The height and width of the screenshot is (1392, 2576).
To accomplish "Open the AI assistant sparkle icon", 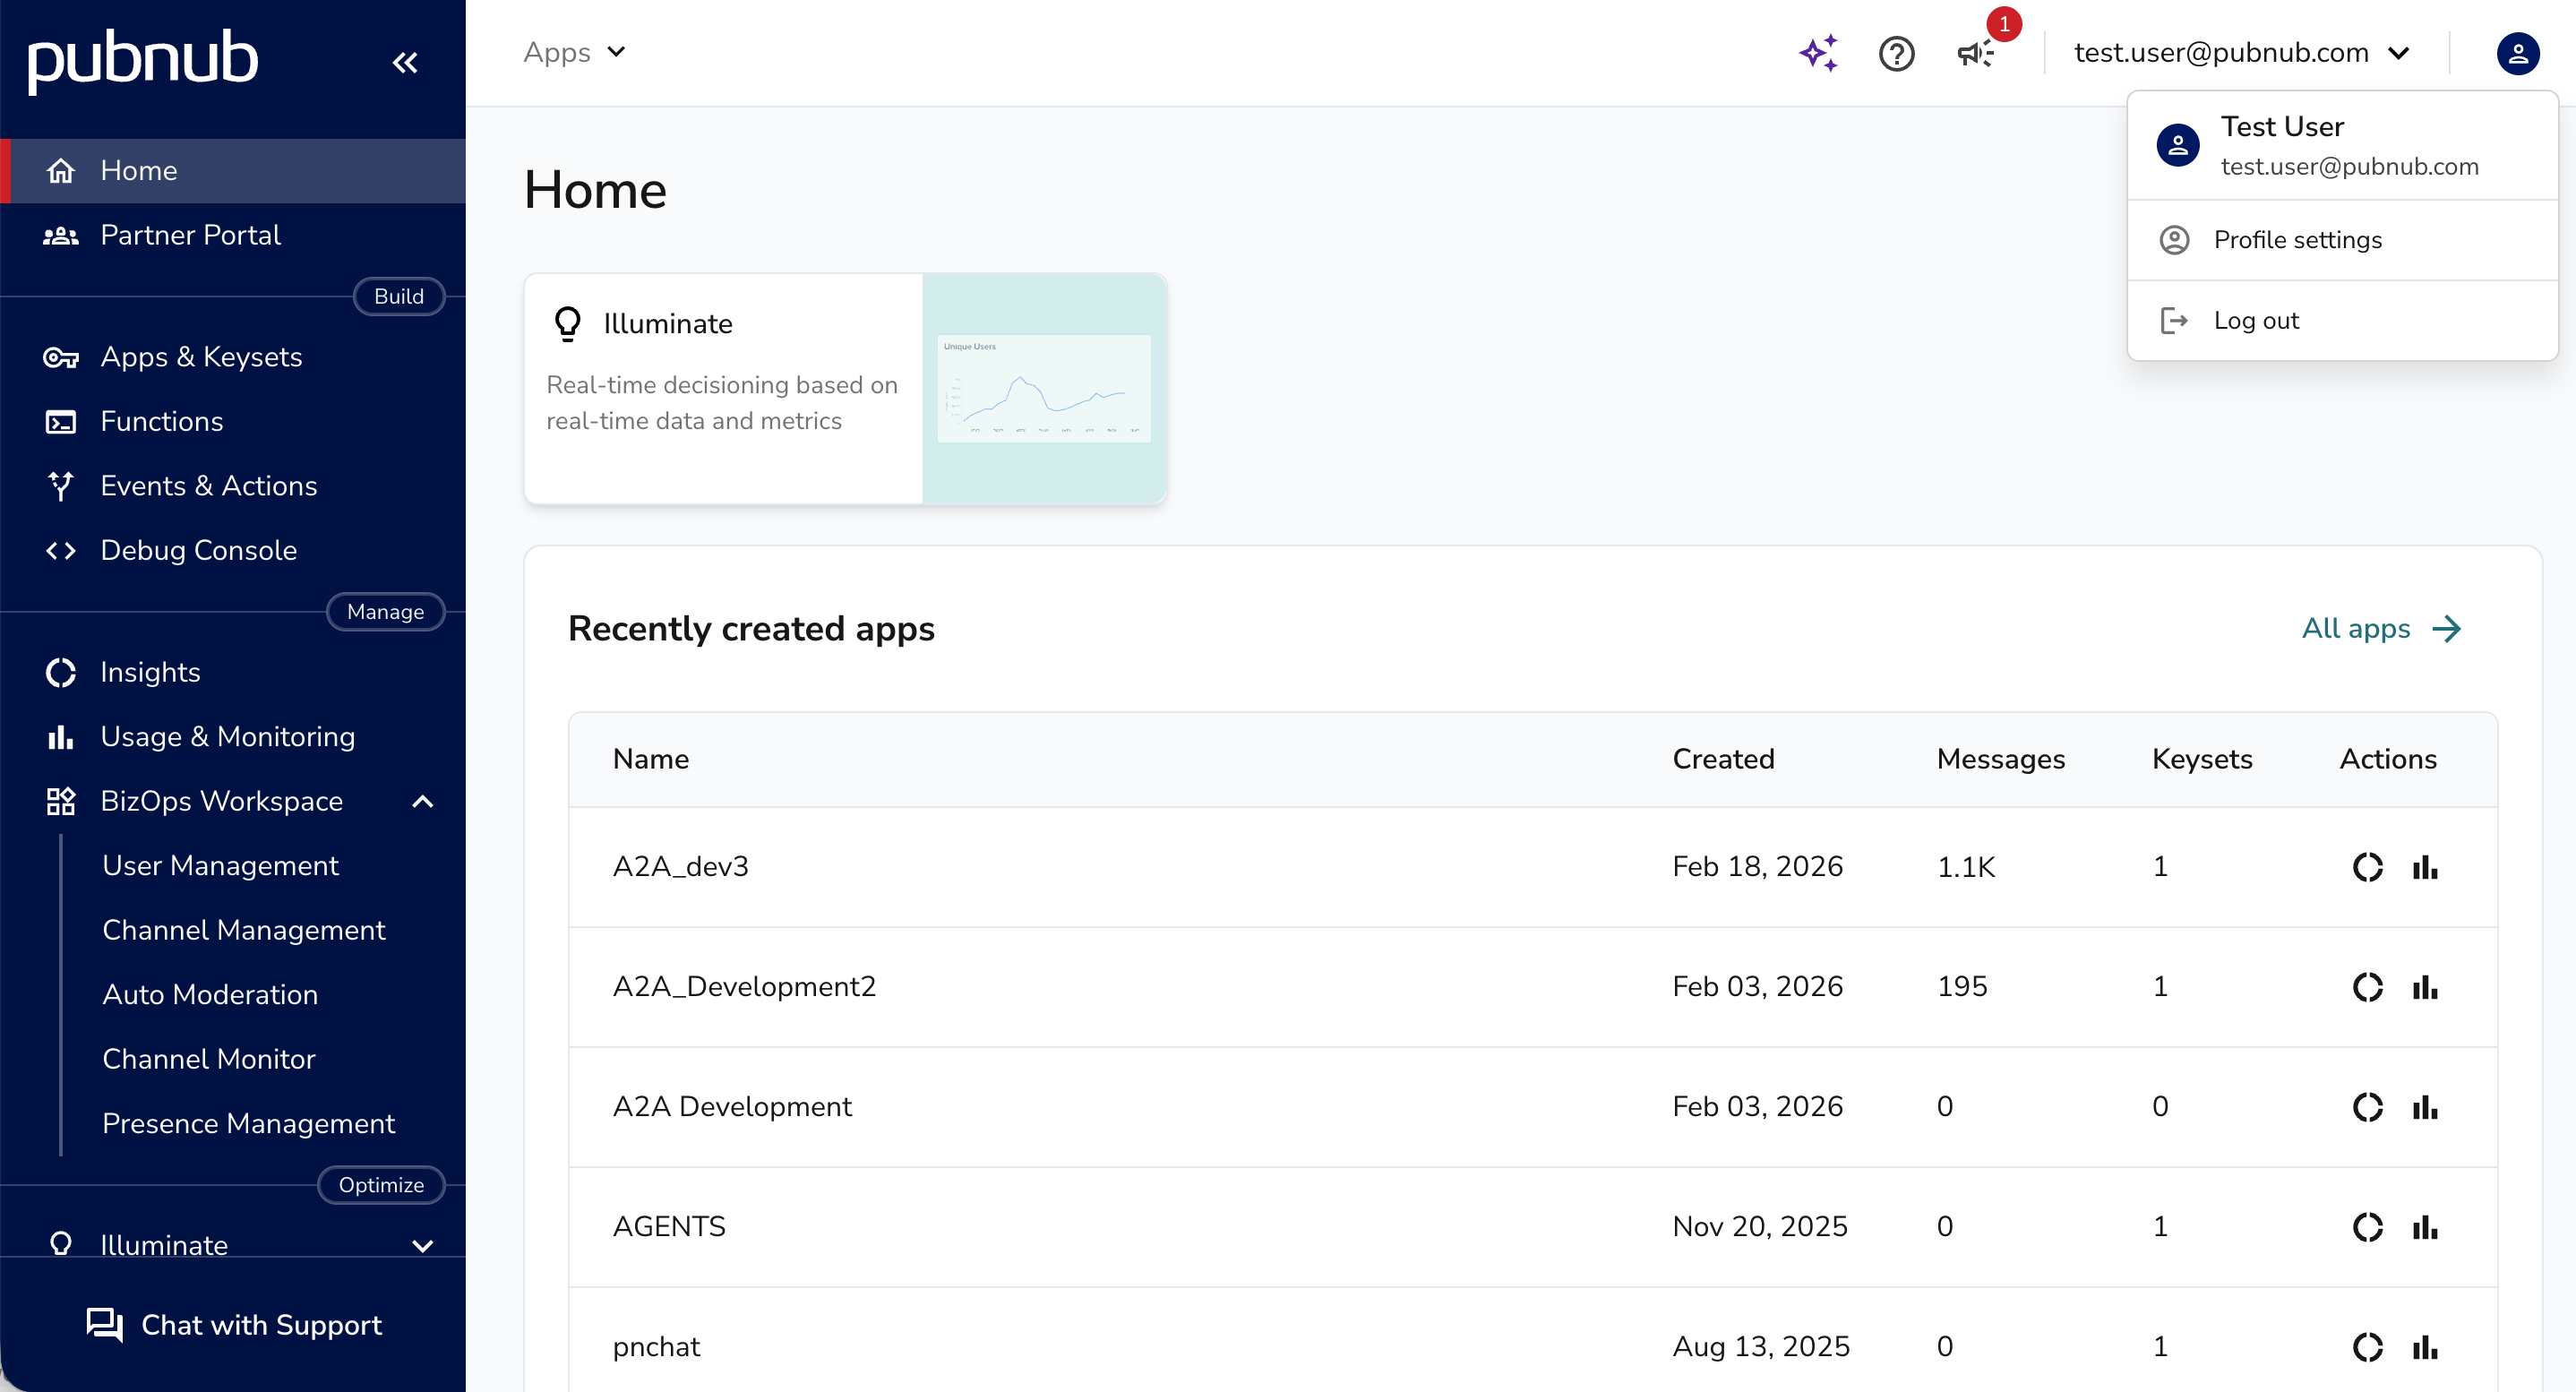I will (1818, 53).
